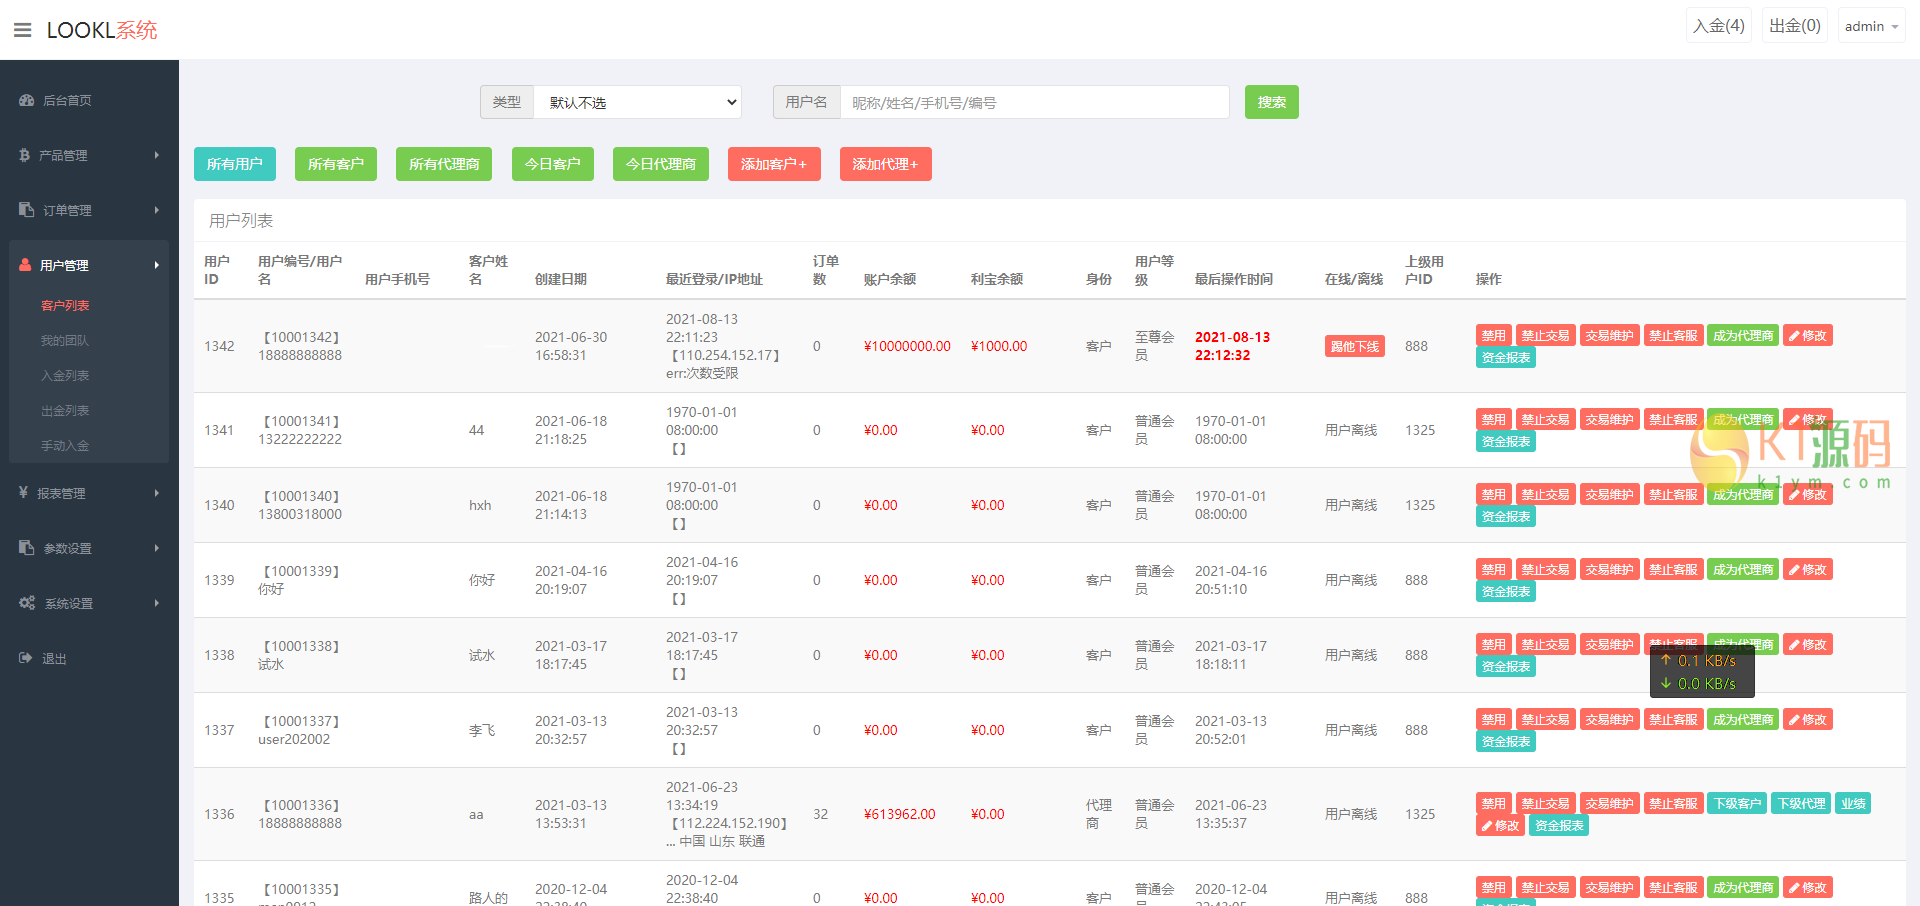This screenshot has height=906, width=1920.
Task: Click 修改 pencil button for user 1339
Action: pos(1808,570)
